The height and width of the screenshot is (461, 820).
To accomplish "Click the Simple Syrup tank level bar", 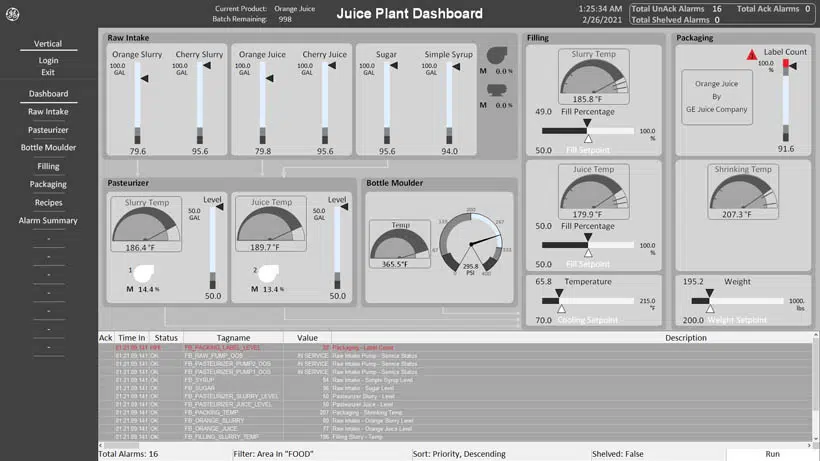I will [x=449, y=103].
